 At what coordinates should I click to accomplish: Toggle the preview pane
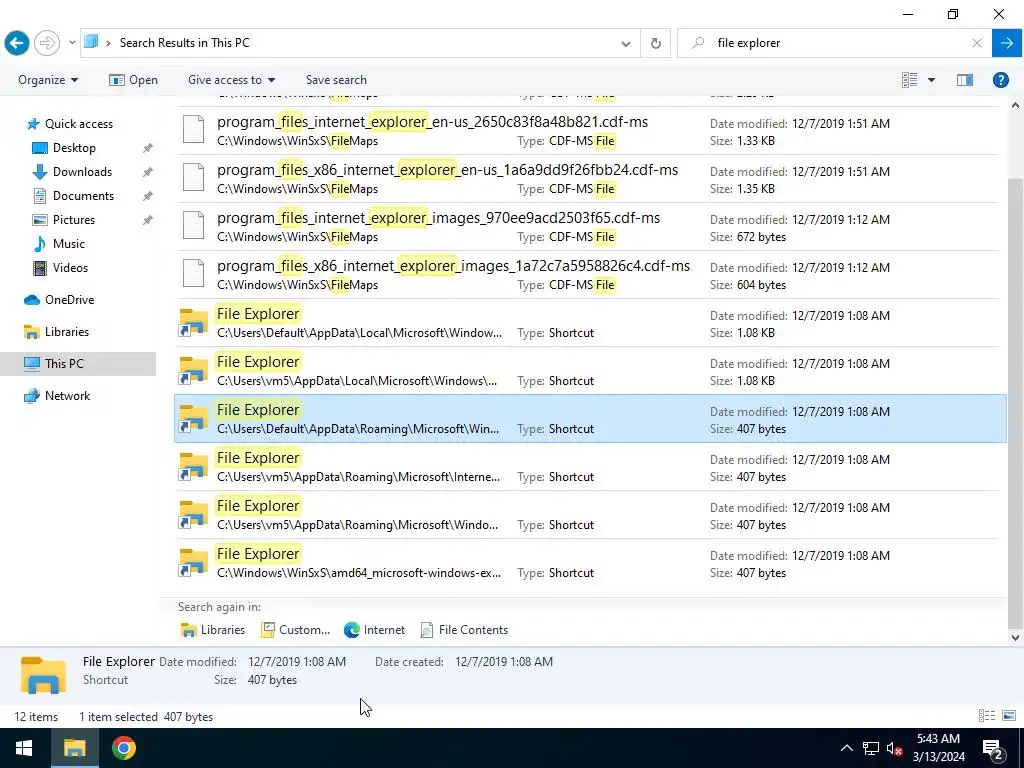click(x=965, y=80)
